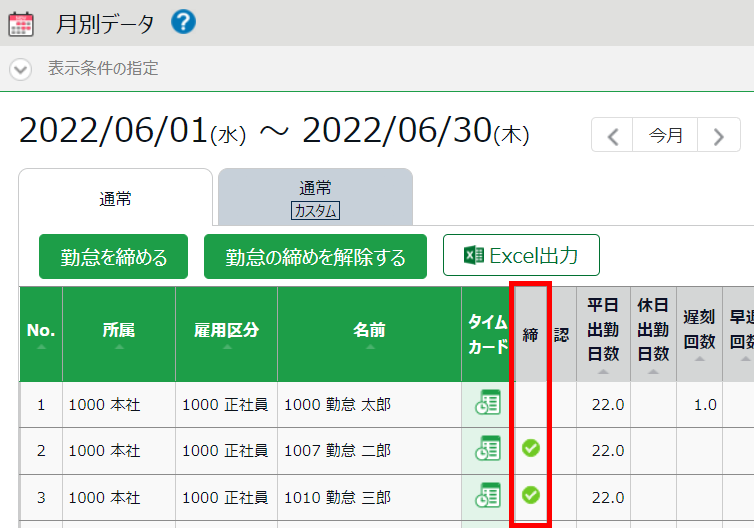Select the first 通常 tab
The image size is (754, 528).
[x=115, y=198]
